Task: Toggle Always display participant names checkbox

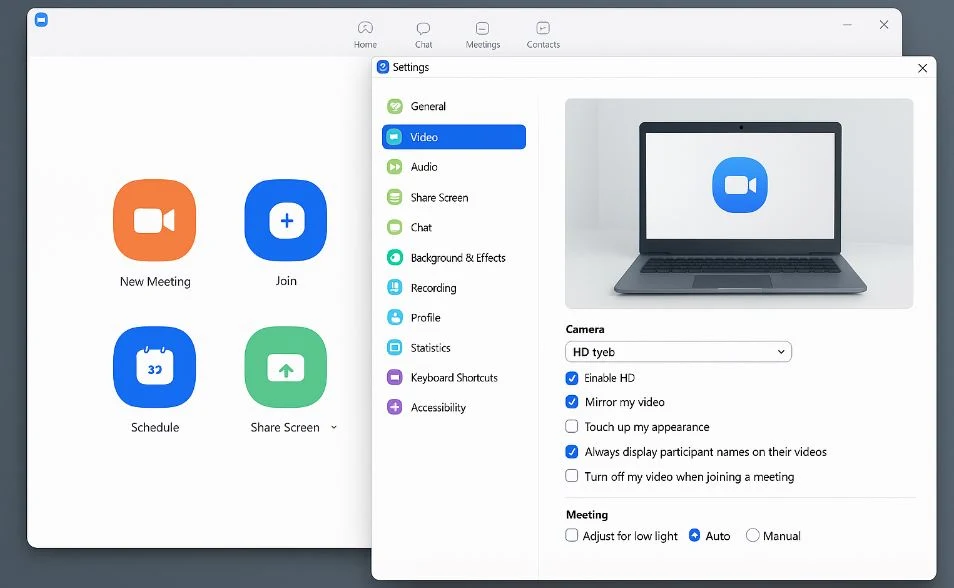Action: point(572,452)
